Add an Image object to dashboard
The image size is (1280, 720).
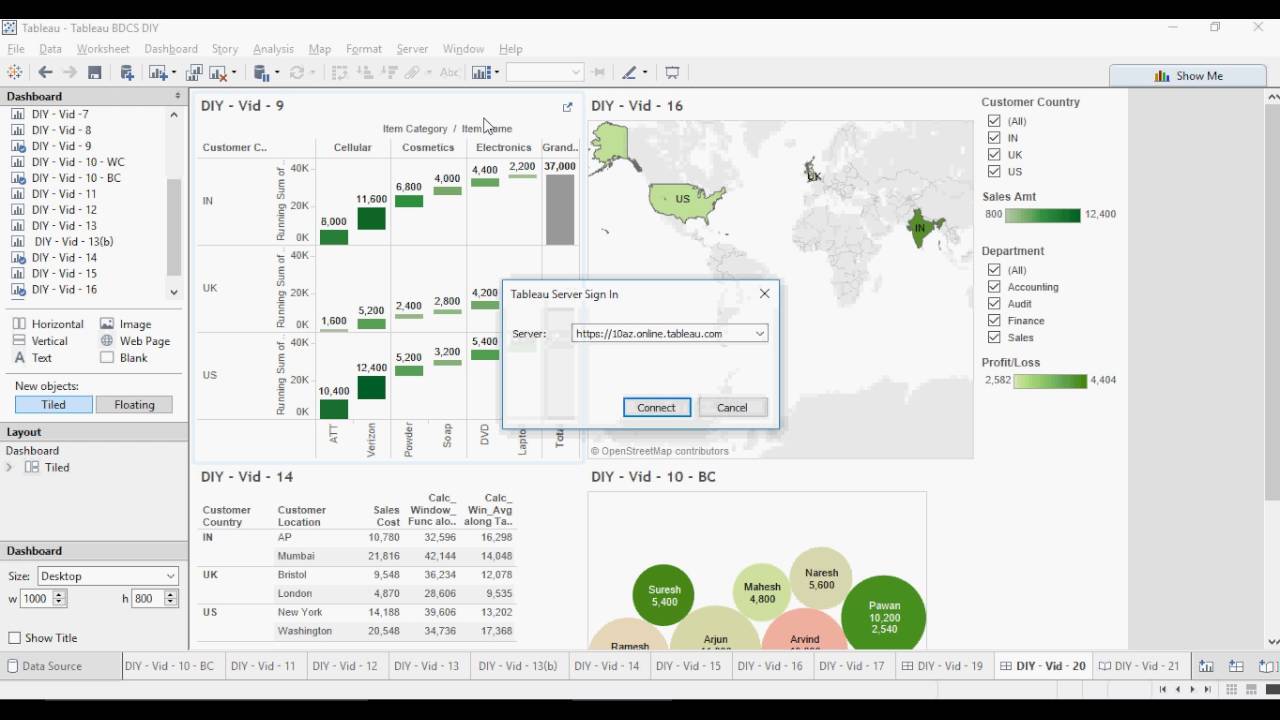(x=126, y=324)
